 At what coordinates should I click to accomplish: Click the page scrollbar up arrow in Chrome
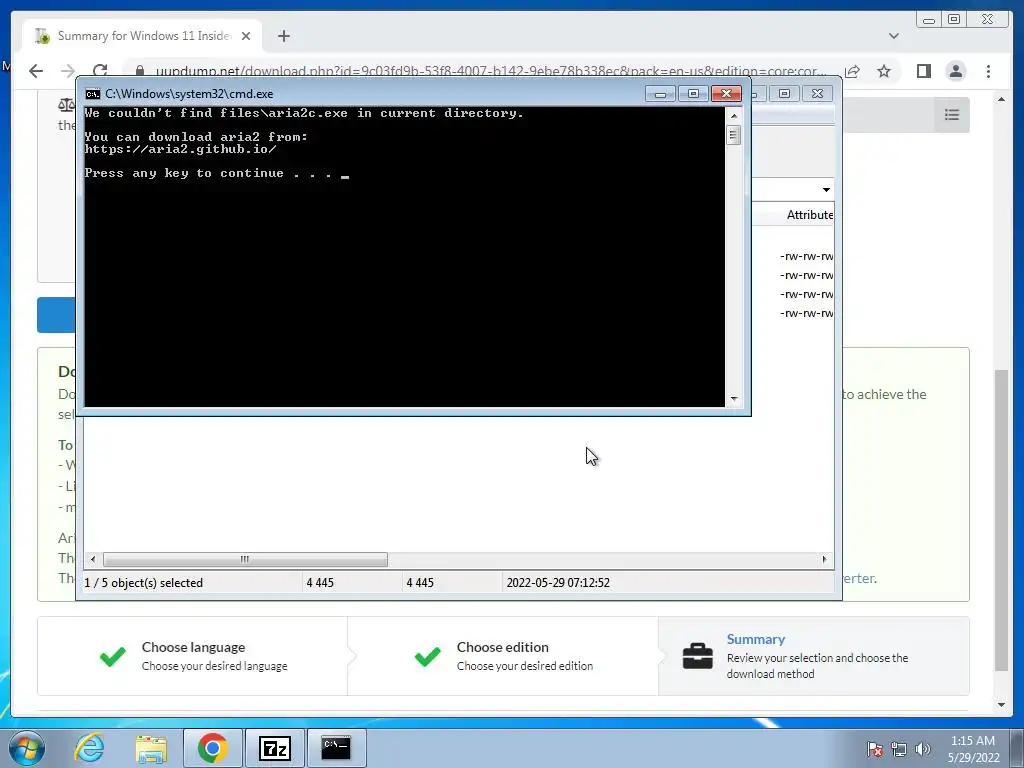pyautogui.click(x=1001, y=99)
